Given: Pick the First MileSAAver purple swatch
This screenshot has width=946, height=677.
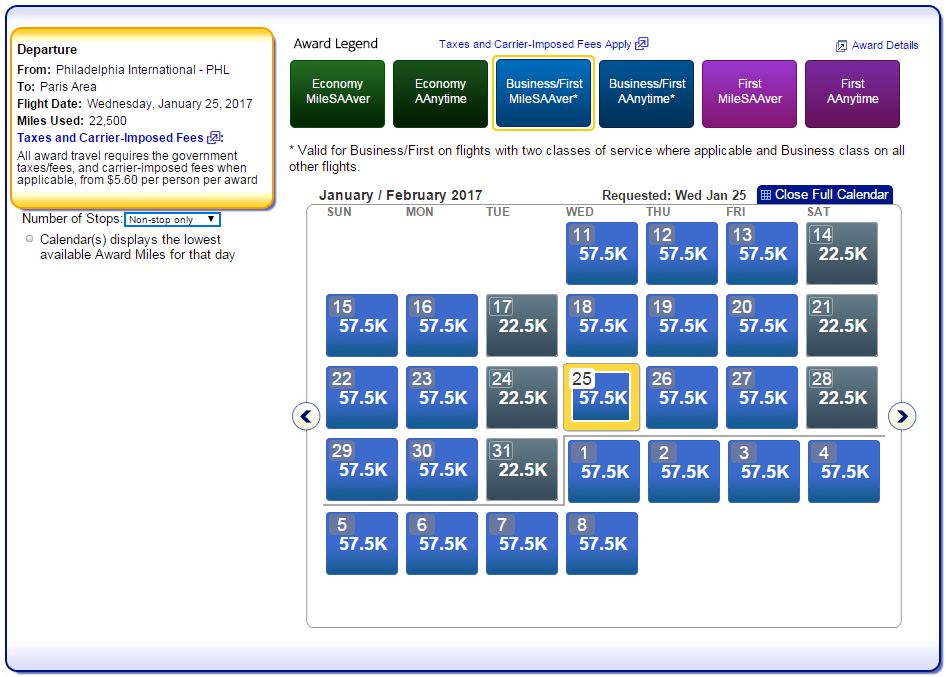Looking at the screenshot, I should tap(749, 92).
